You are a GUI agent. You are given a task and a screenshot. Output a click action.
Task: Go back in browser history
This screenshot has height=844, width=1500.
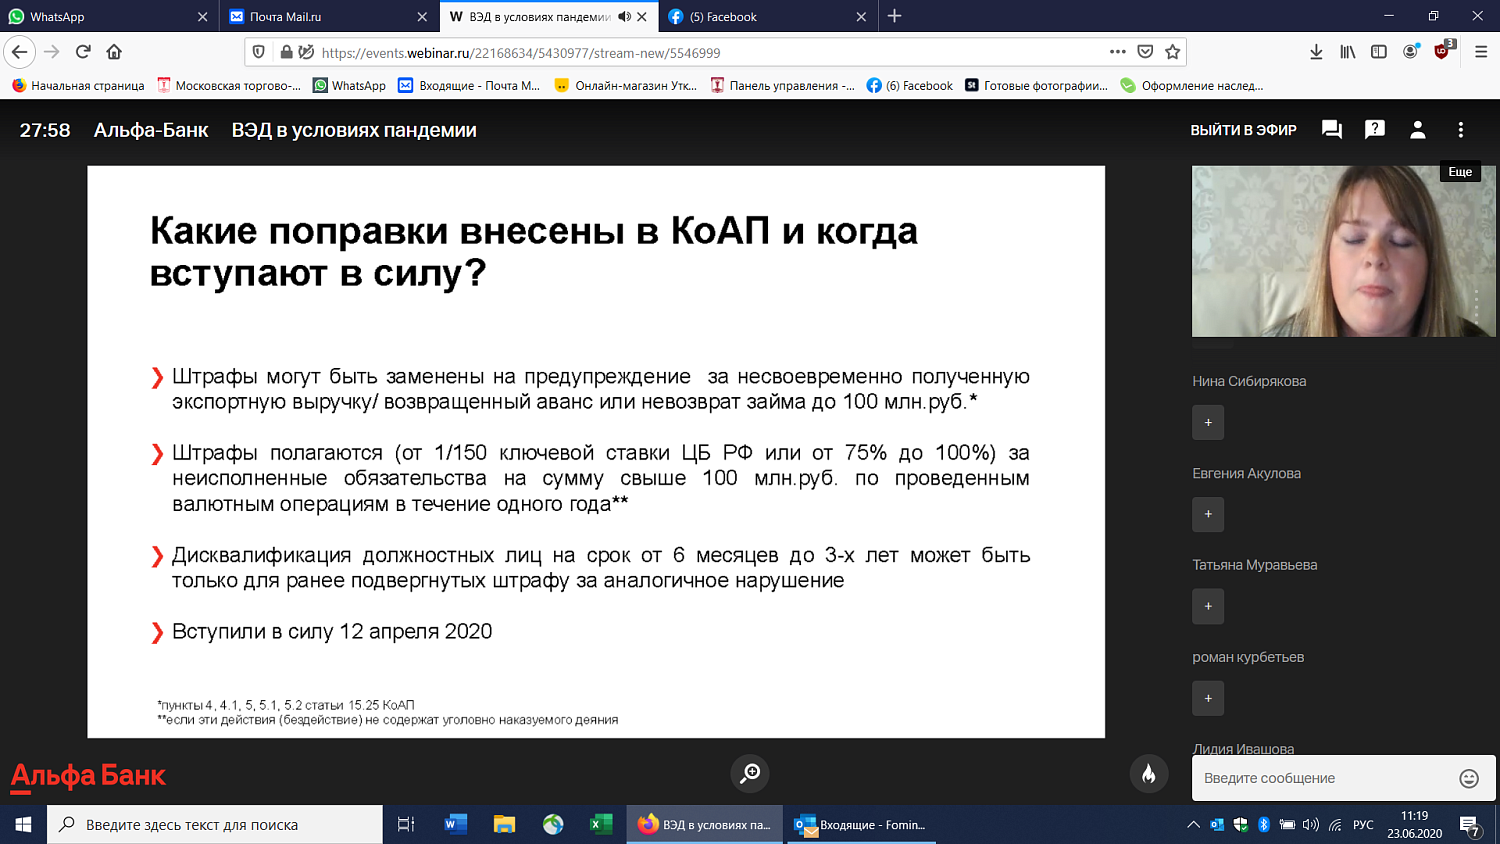(20, 52)
